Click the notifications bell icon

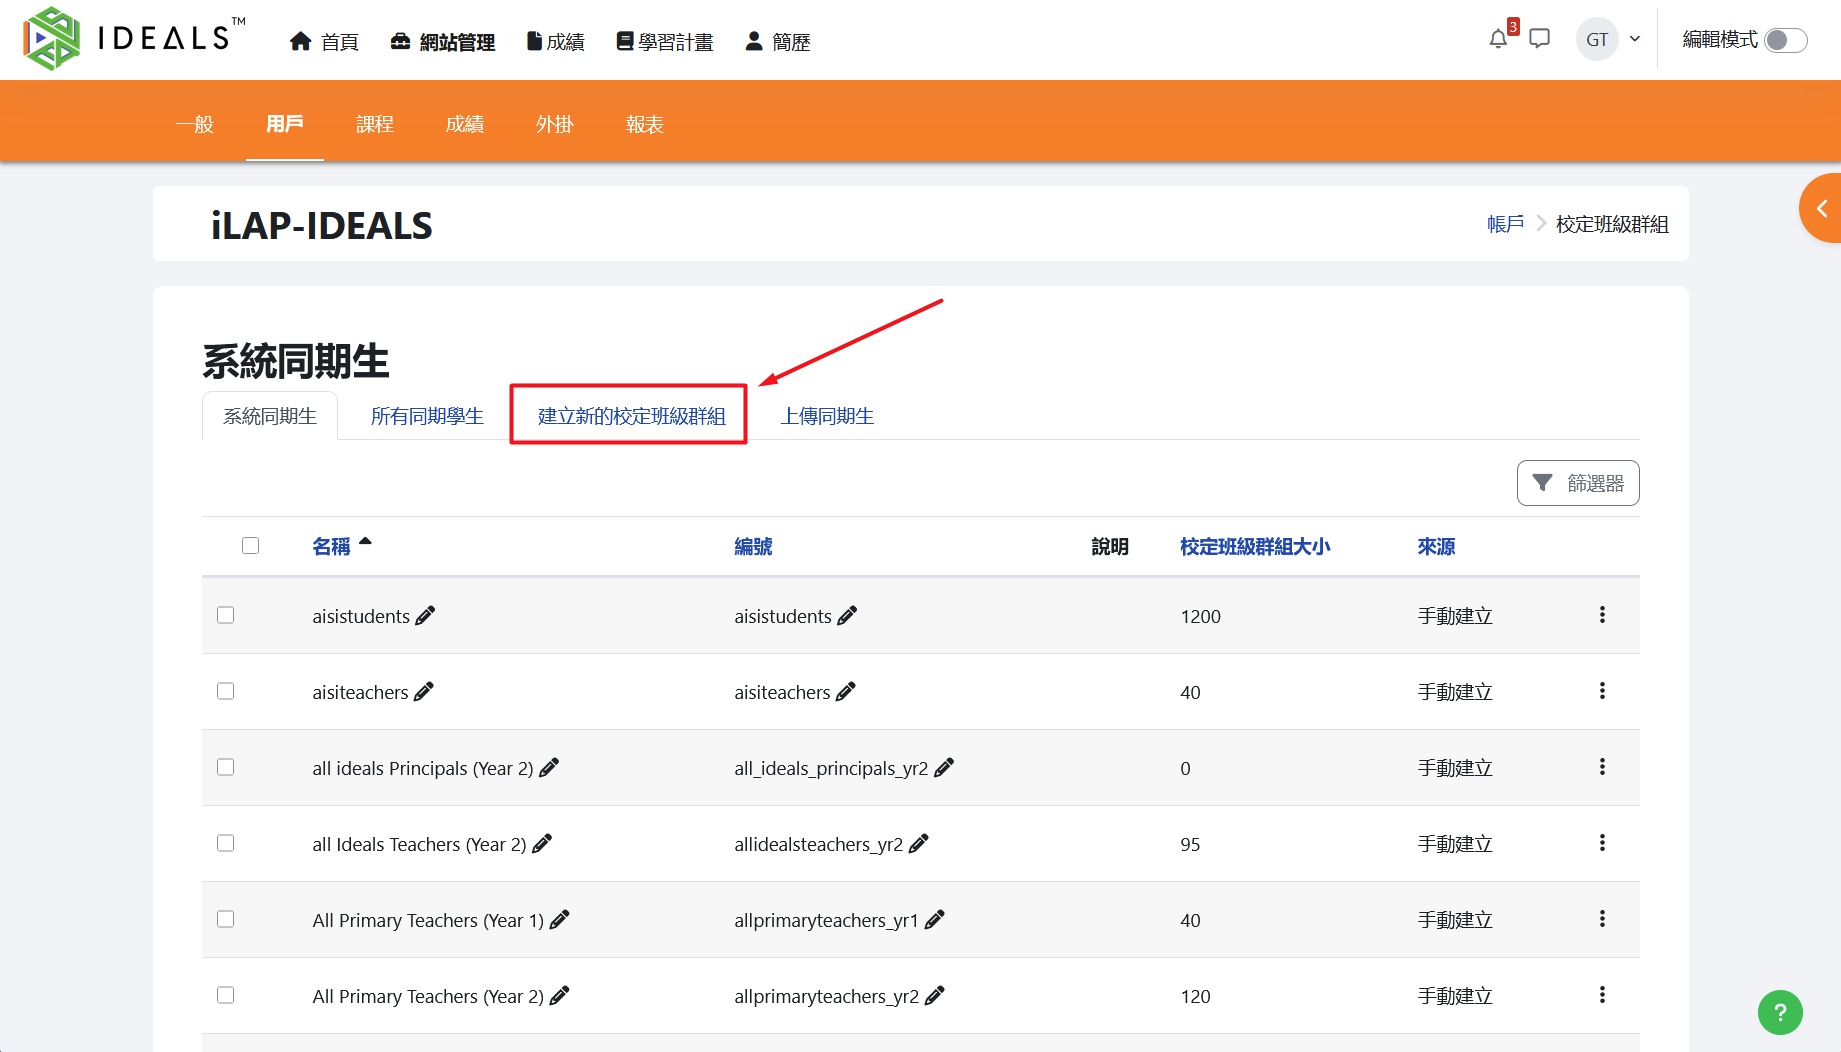(1497, 40)
